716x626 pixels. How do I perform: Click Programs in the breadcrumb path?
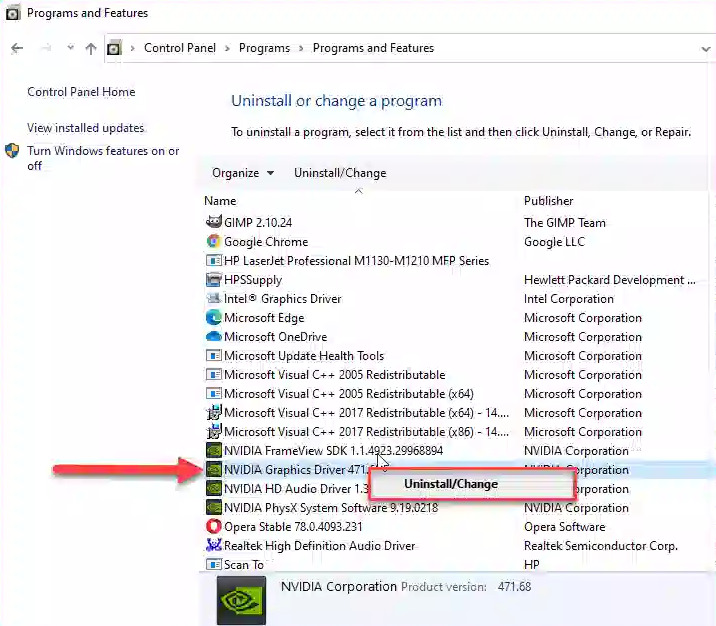point(264,48)
